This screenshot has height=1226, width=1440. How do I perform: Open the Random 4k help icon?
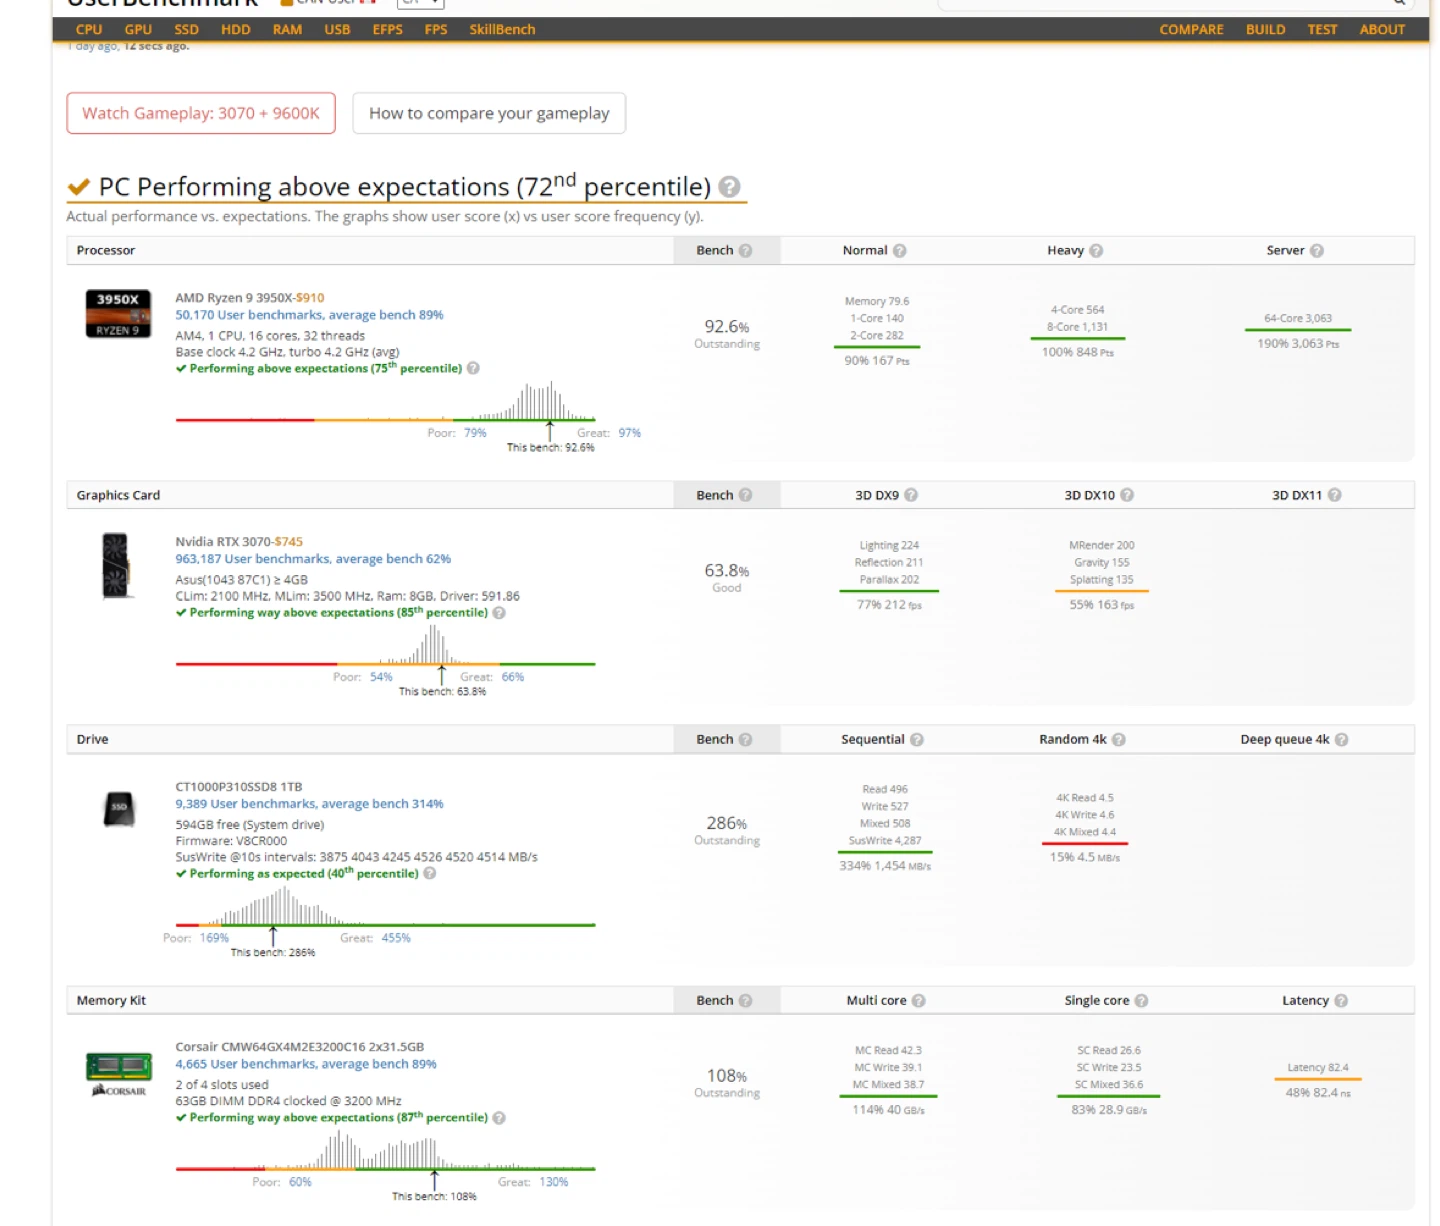pyautogui.click(x=1119, y=740)
